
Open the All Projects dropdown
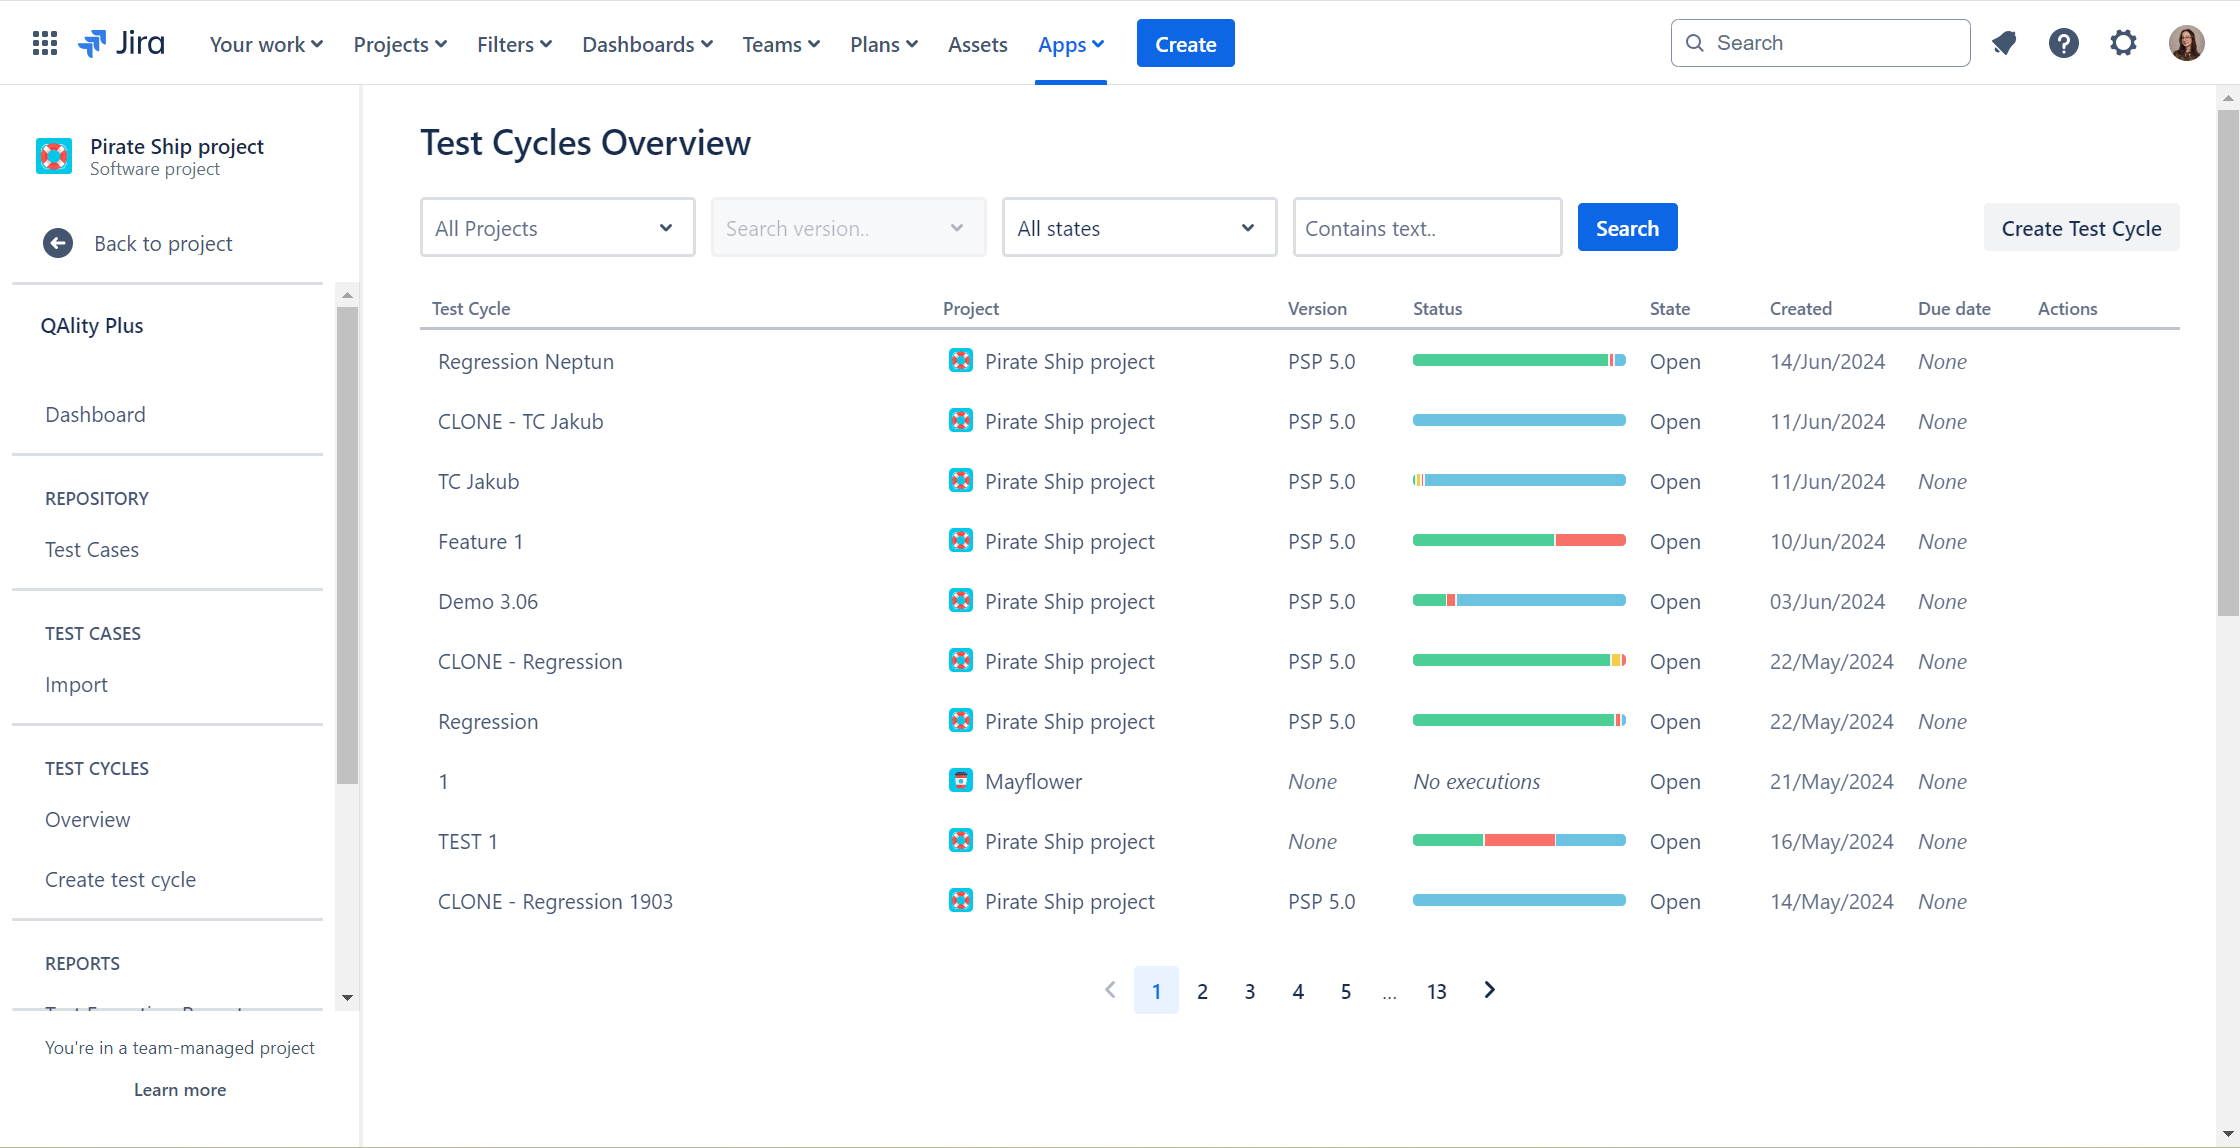[557, 227]
